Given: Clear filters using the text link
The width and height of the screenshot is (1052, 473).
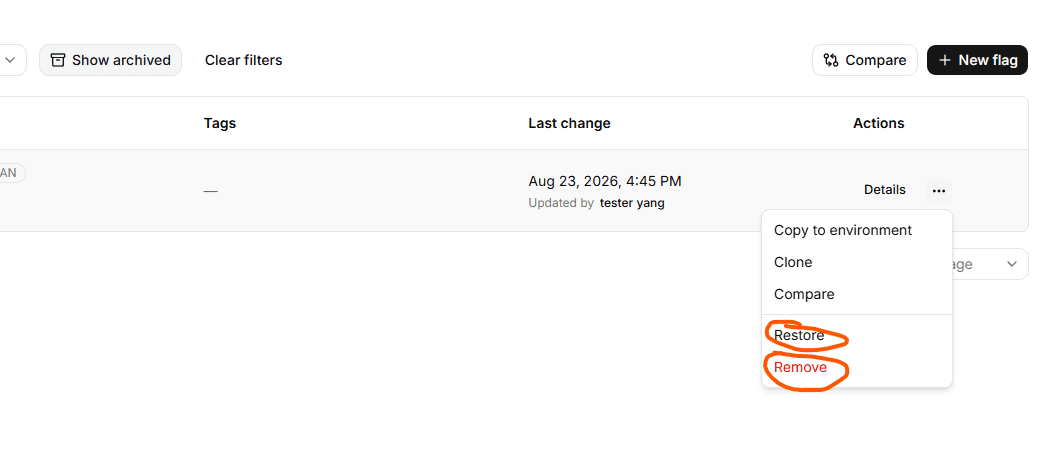Looking at the screenshot, I should pyautogui.click(x=244, y=60).
